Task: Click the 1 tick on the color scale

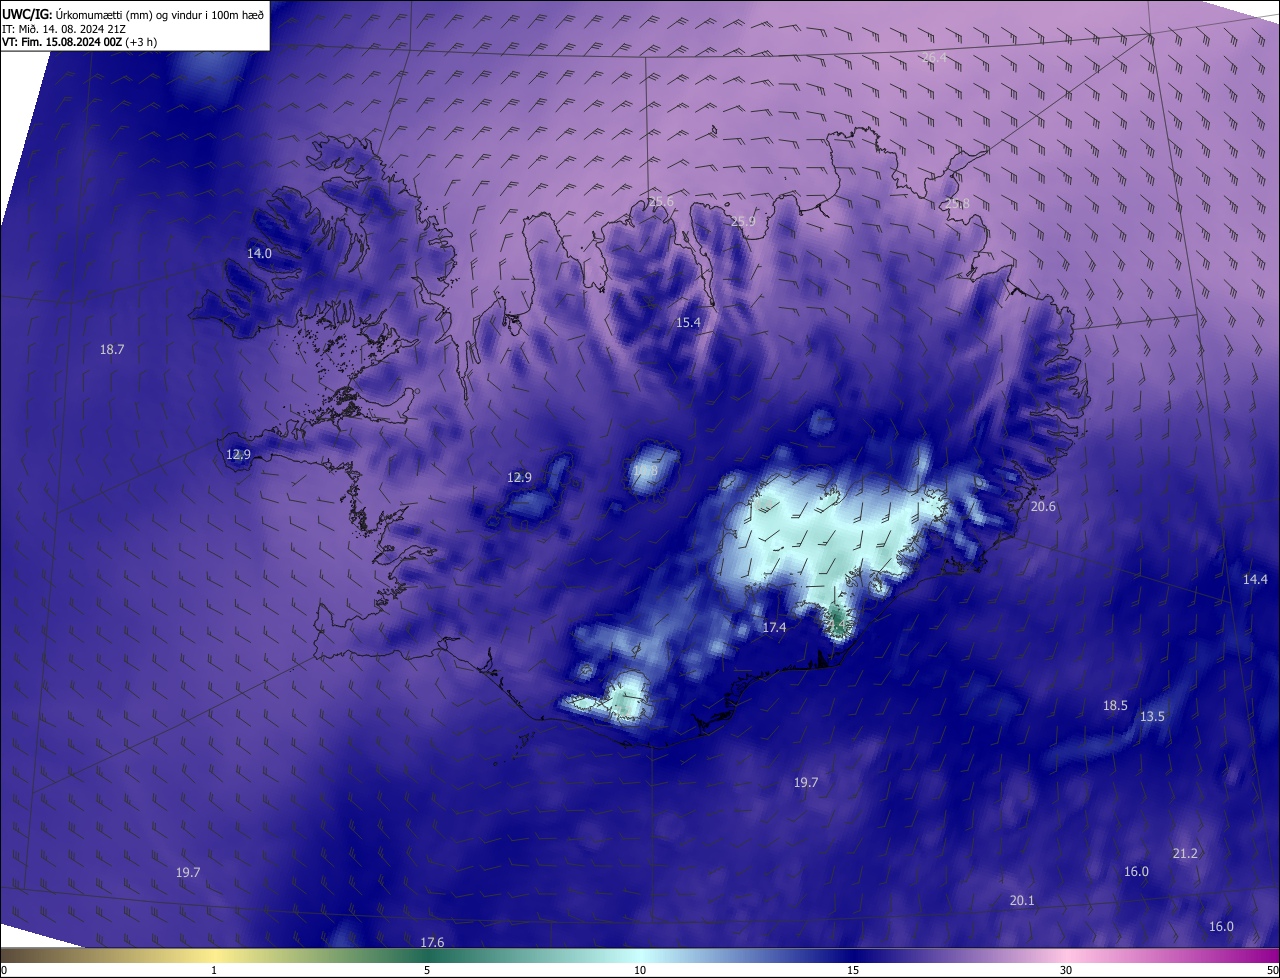Action: point(214,971)
